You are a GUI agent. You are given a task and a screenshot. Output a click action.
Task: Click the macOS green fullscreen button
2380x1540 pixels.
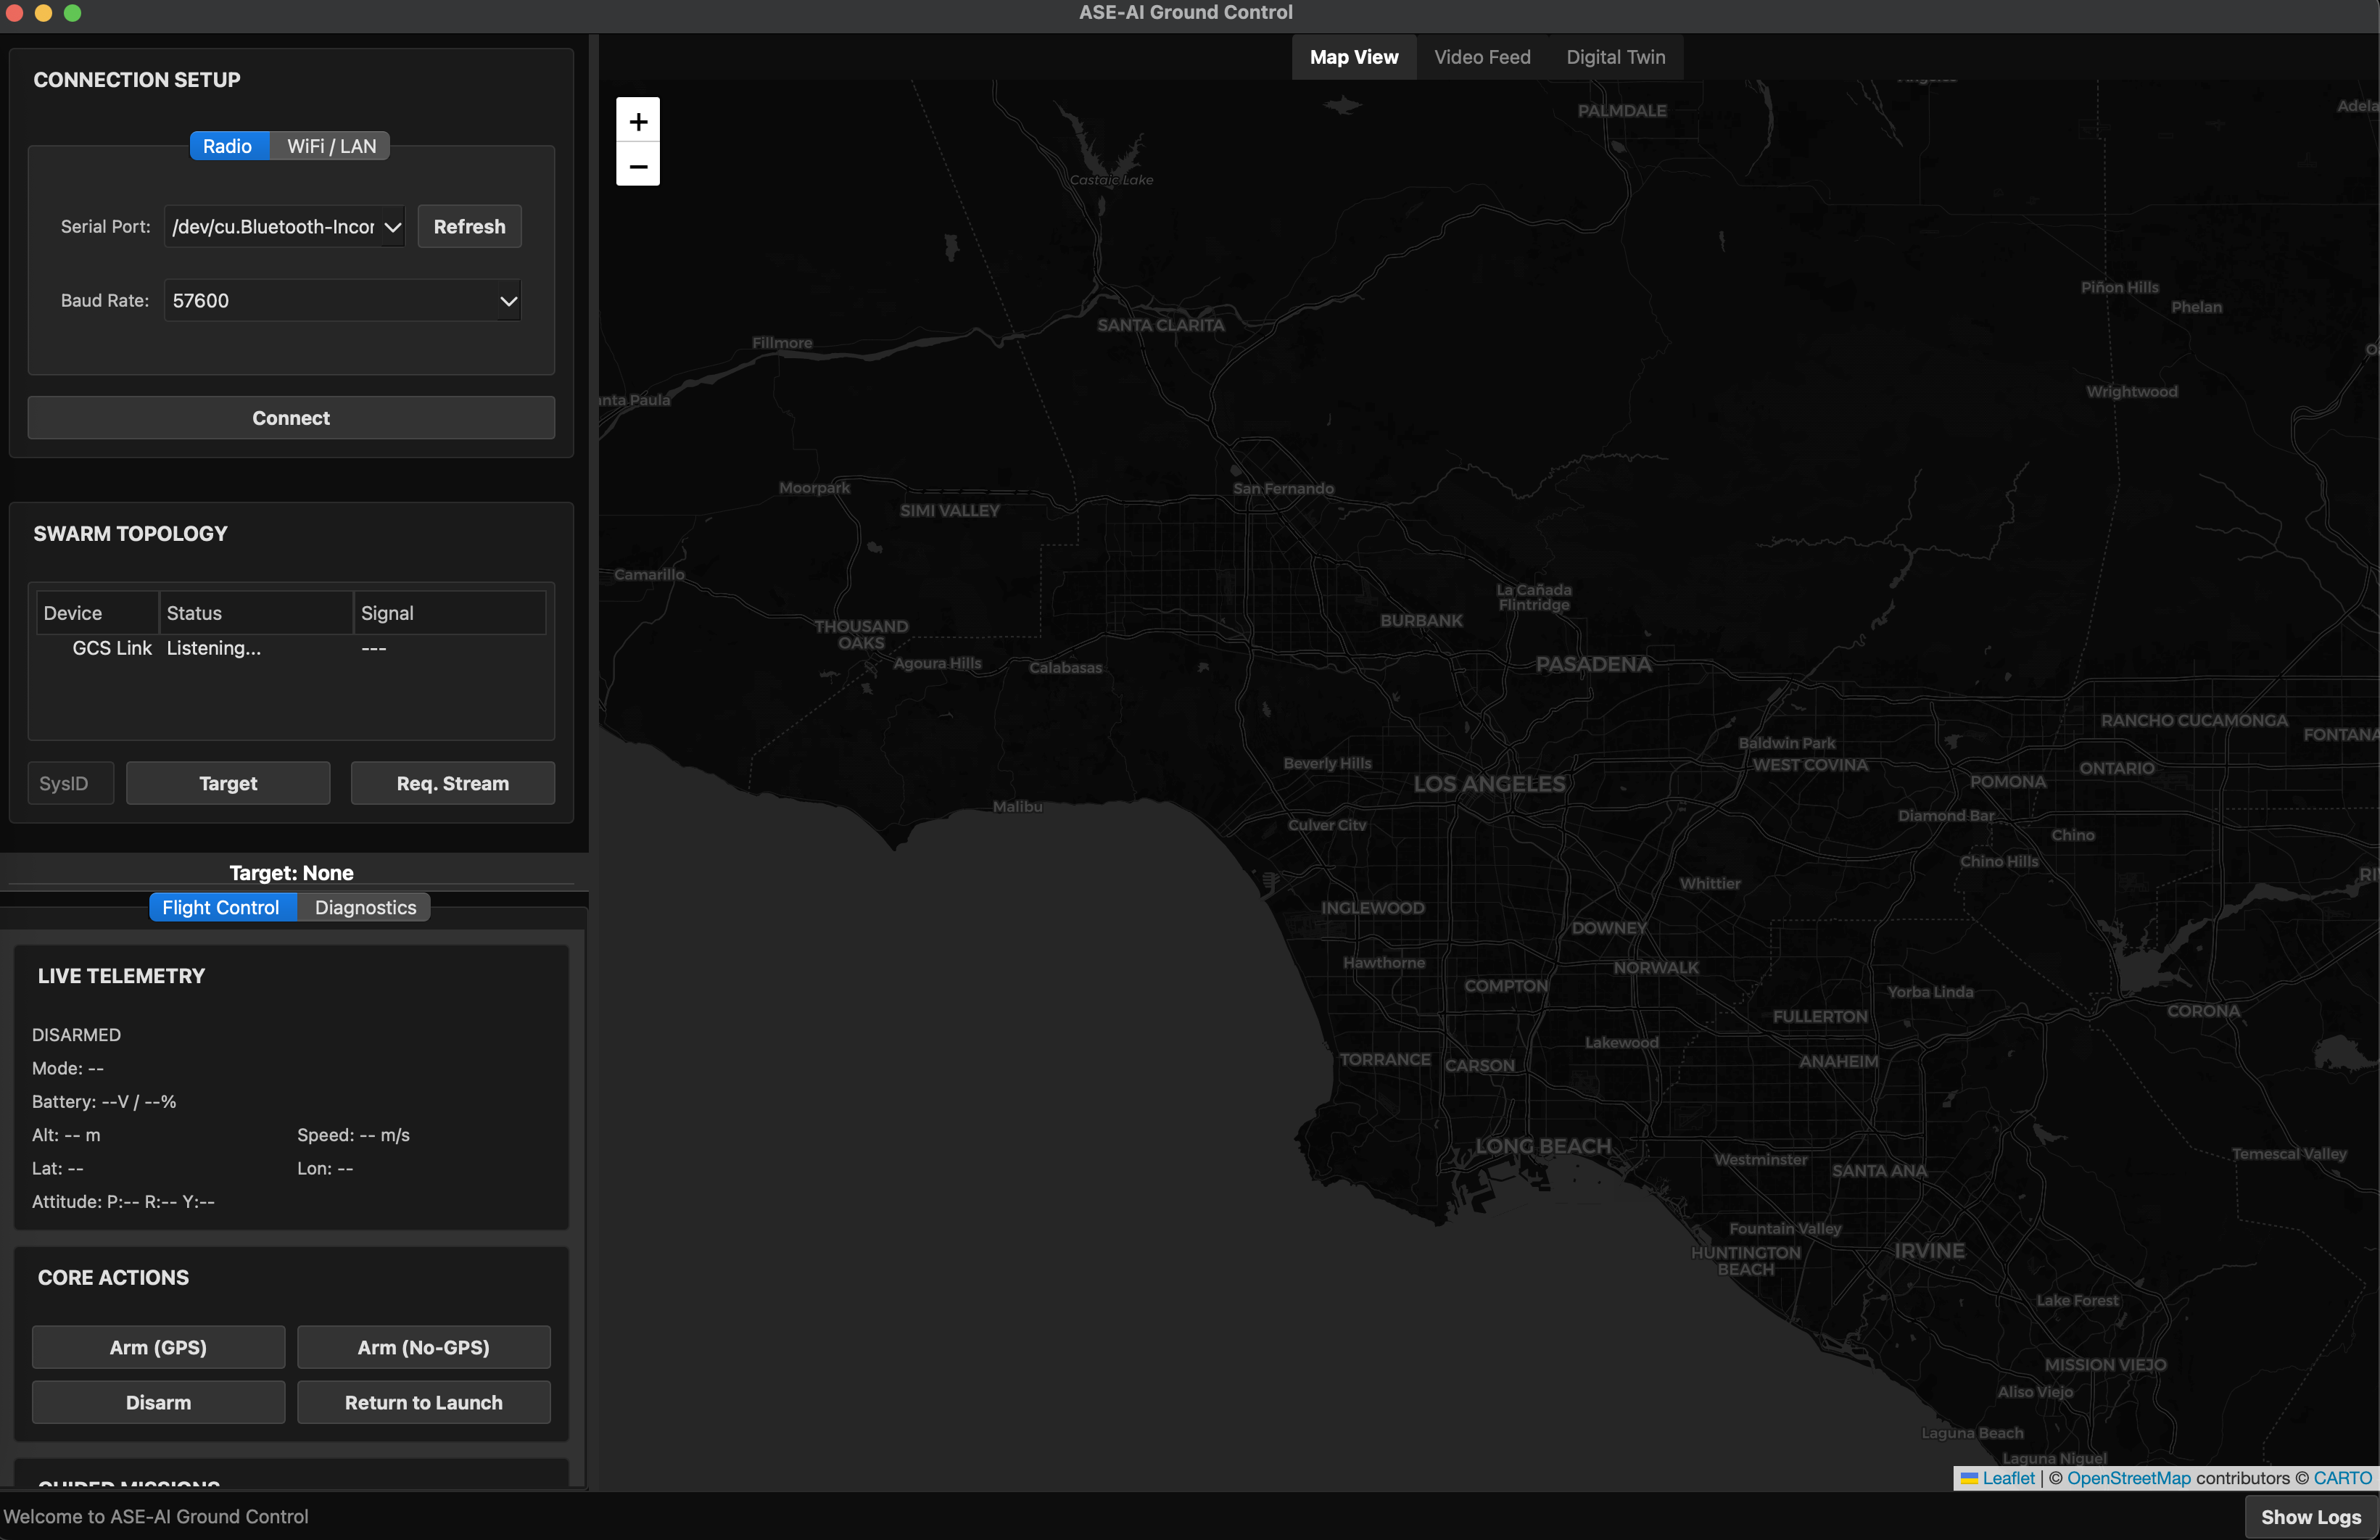tap(72, 13)
